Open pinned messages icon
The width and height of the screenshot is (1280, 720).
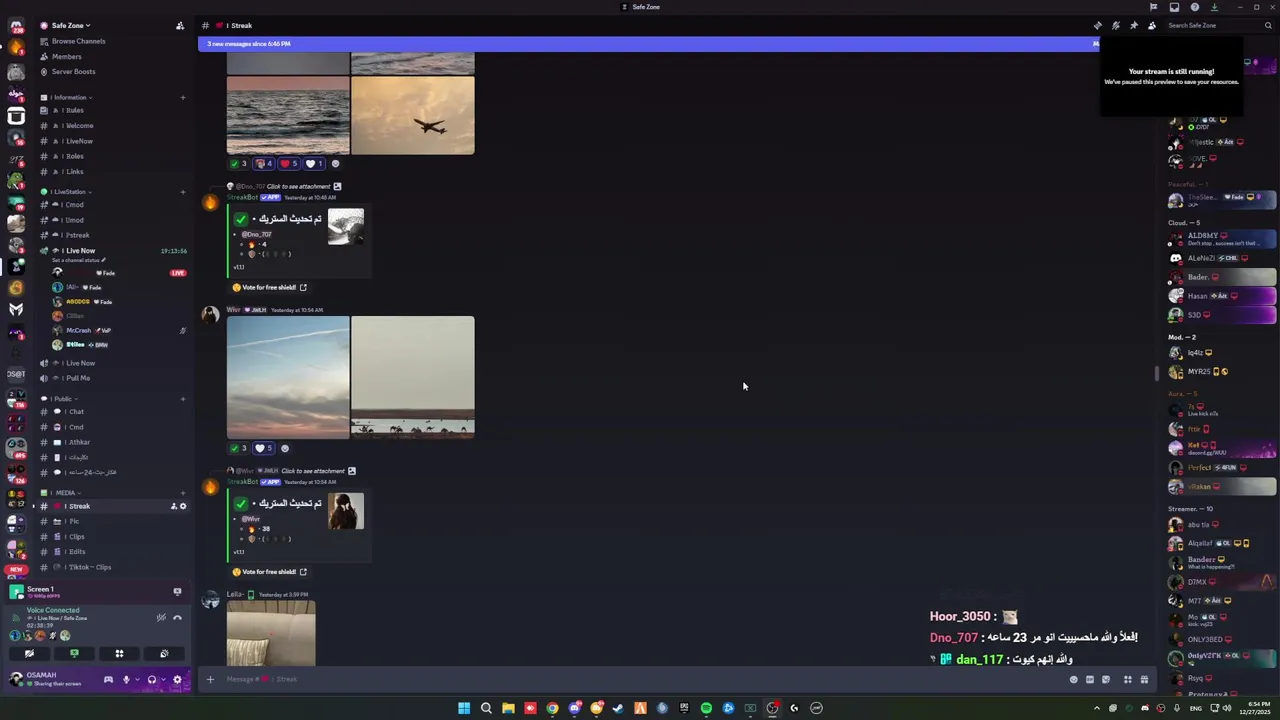1134,25
